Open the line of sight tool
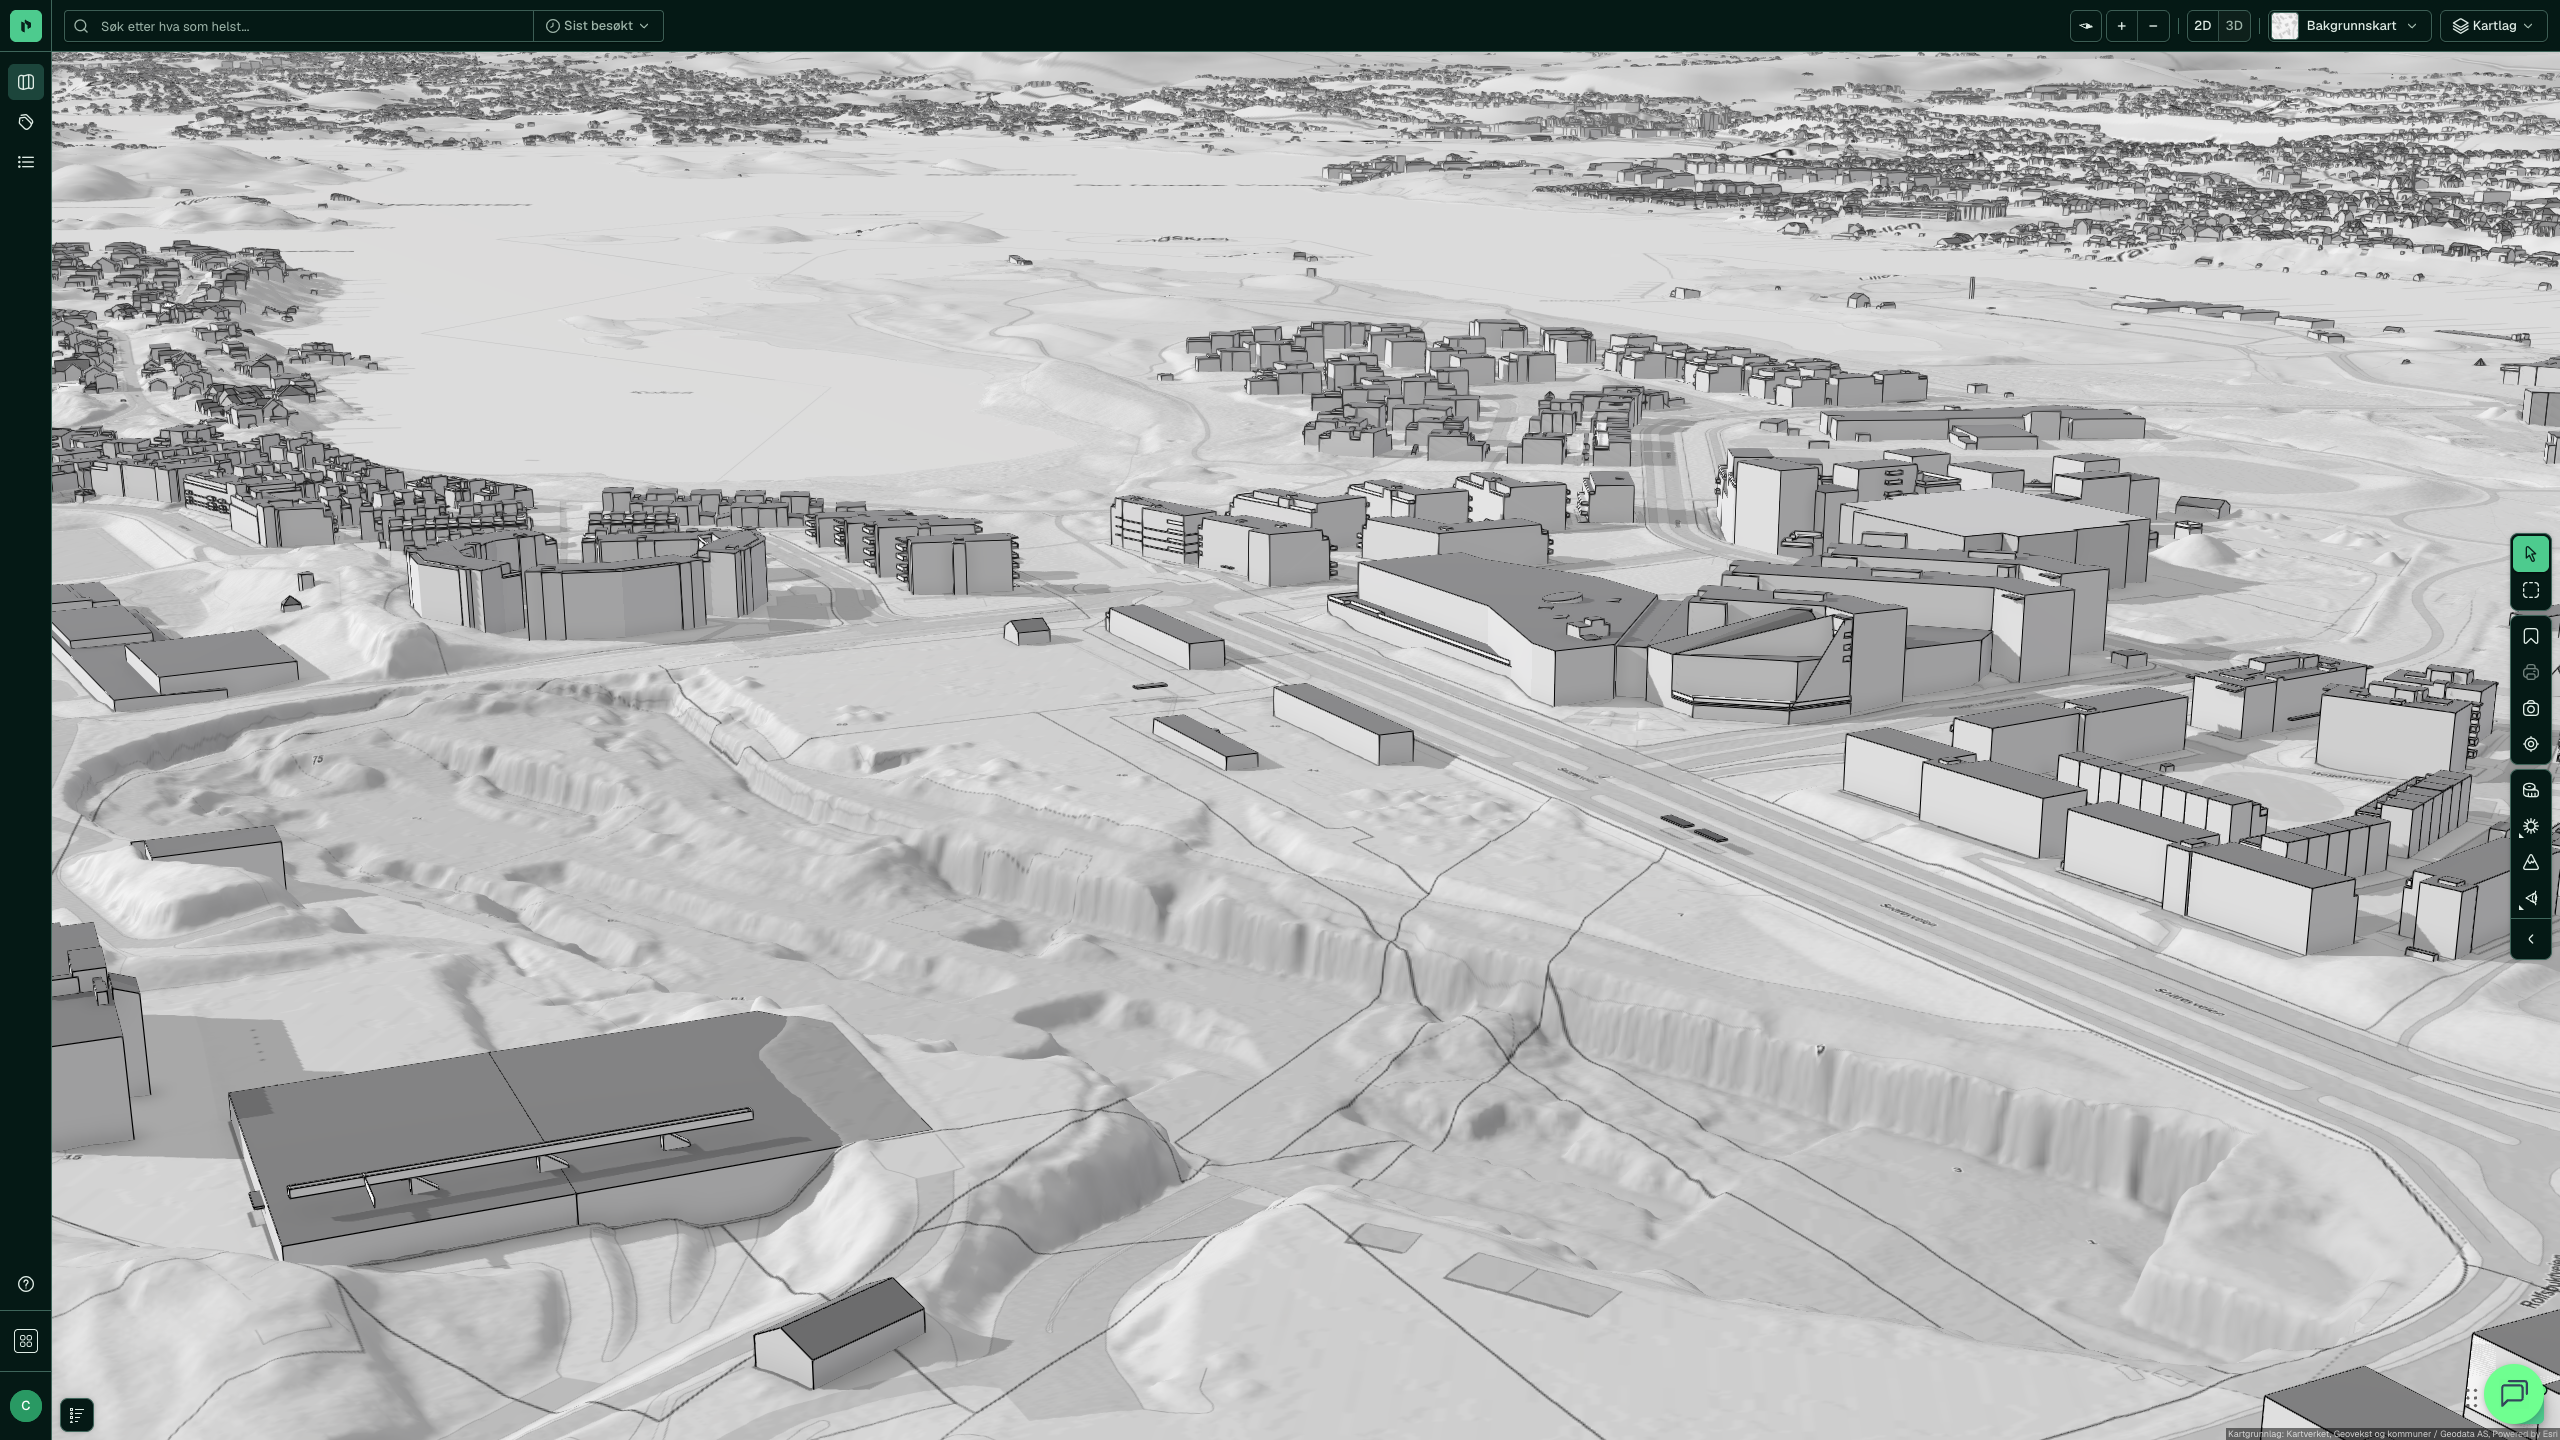Viewport: 2560px width, 1440px height. pyautogui.click(x=2531, y=899)
